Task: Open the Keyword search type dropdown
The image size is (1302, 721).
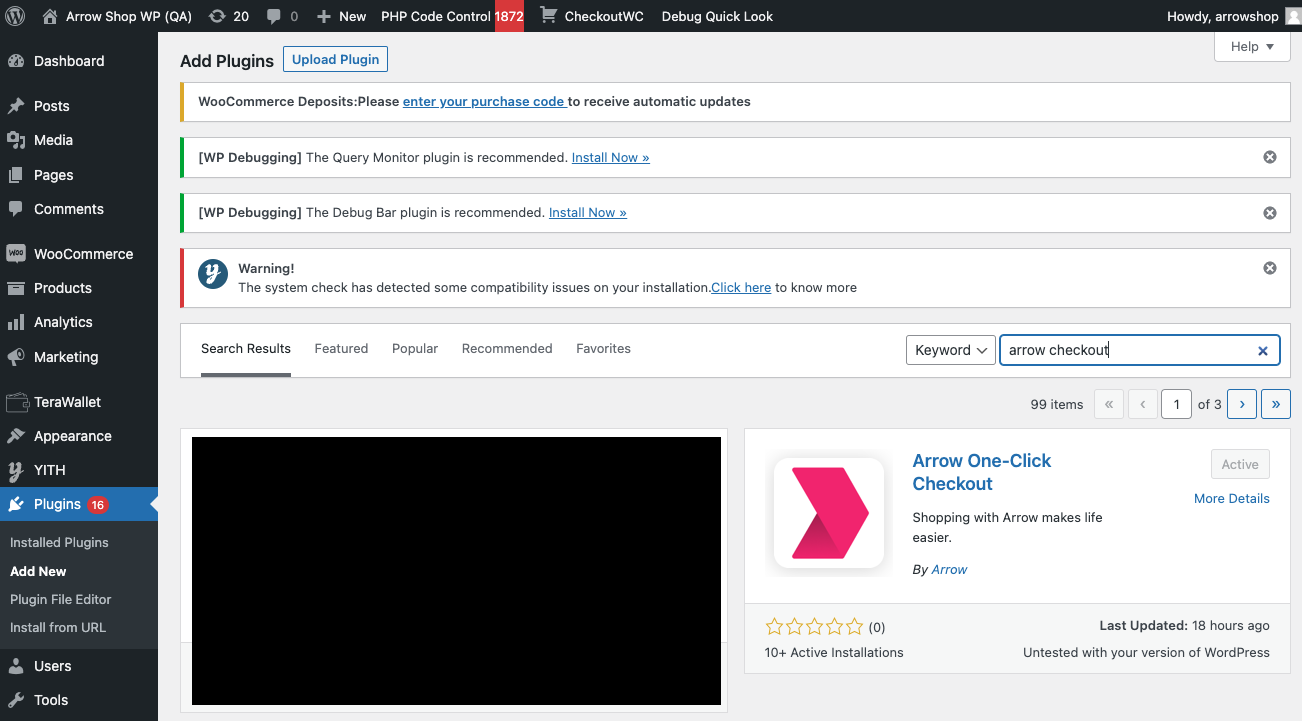Action: click(x=950, y=350)
